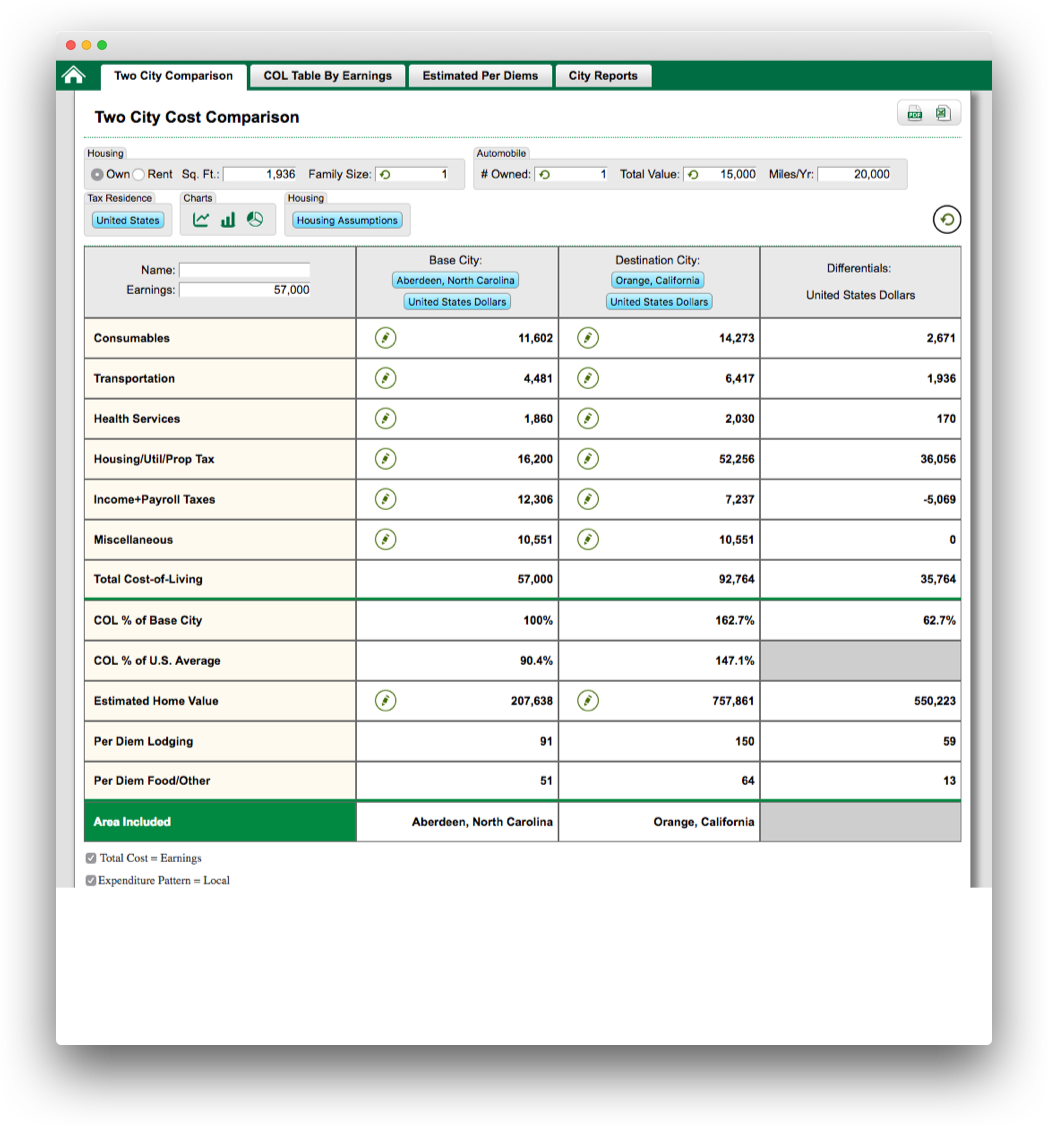1048x1126 pixels.
Task: Edit Consumables for the base city
Action: pos(386,338)
